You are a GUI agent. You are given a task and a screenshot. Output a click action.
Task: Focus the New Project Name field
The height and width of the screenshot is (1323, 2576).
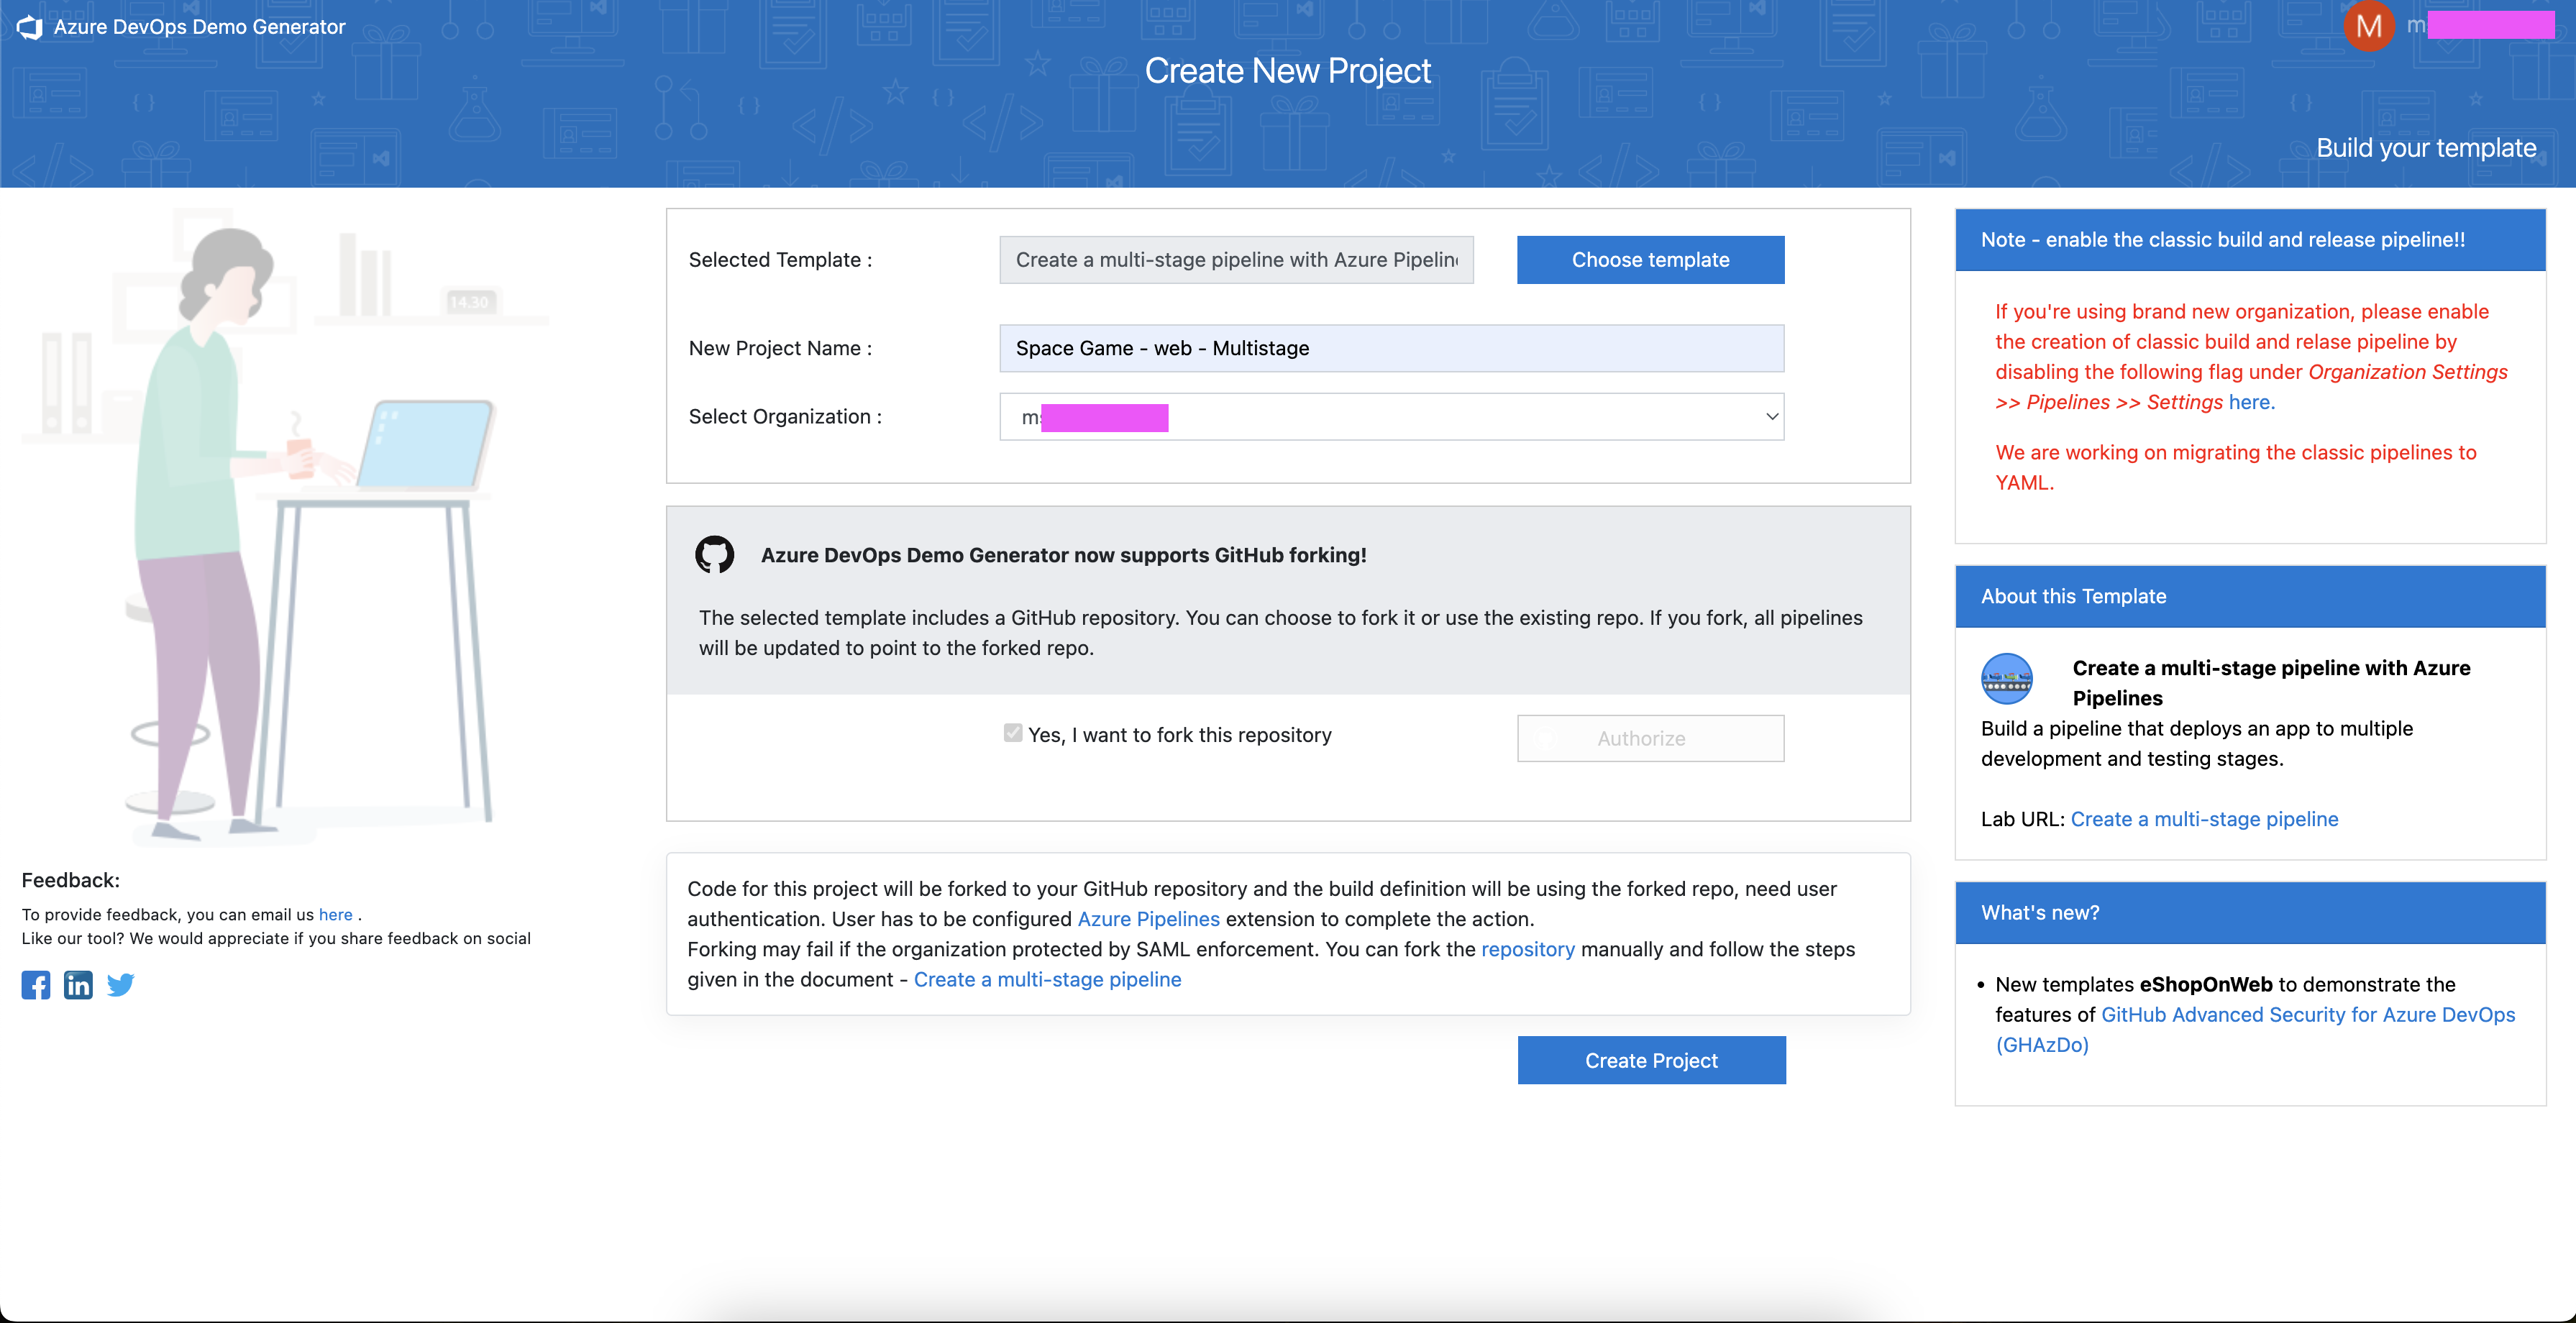pyautogui.click(x=1391, y=348)
